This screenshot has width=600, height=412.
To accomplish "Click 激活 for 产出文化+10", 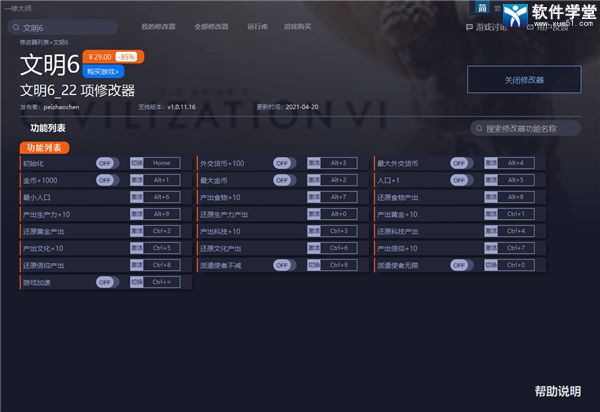I will 137,248.
